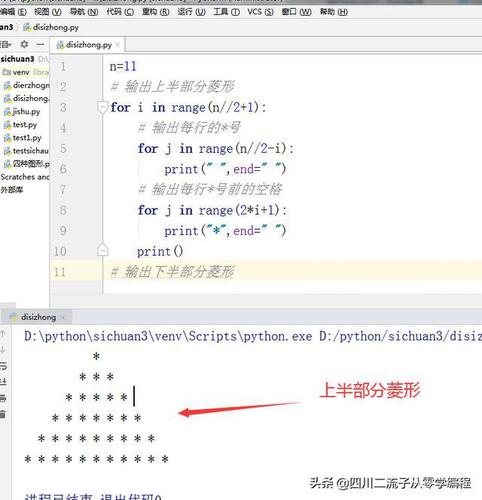Click the disizhong.py breadcrumb in navigation bar
The image size is (482, 500).
tap(51, 27)
